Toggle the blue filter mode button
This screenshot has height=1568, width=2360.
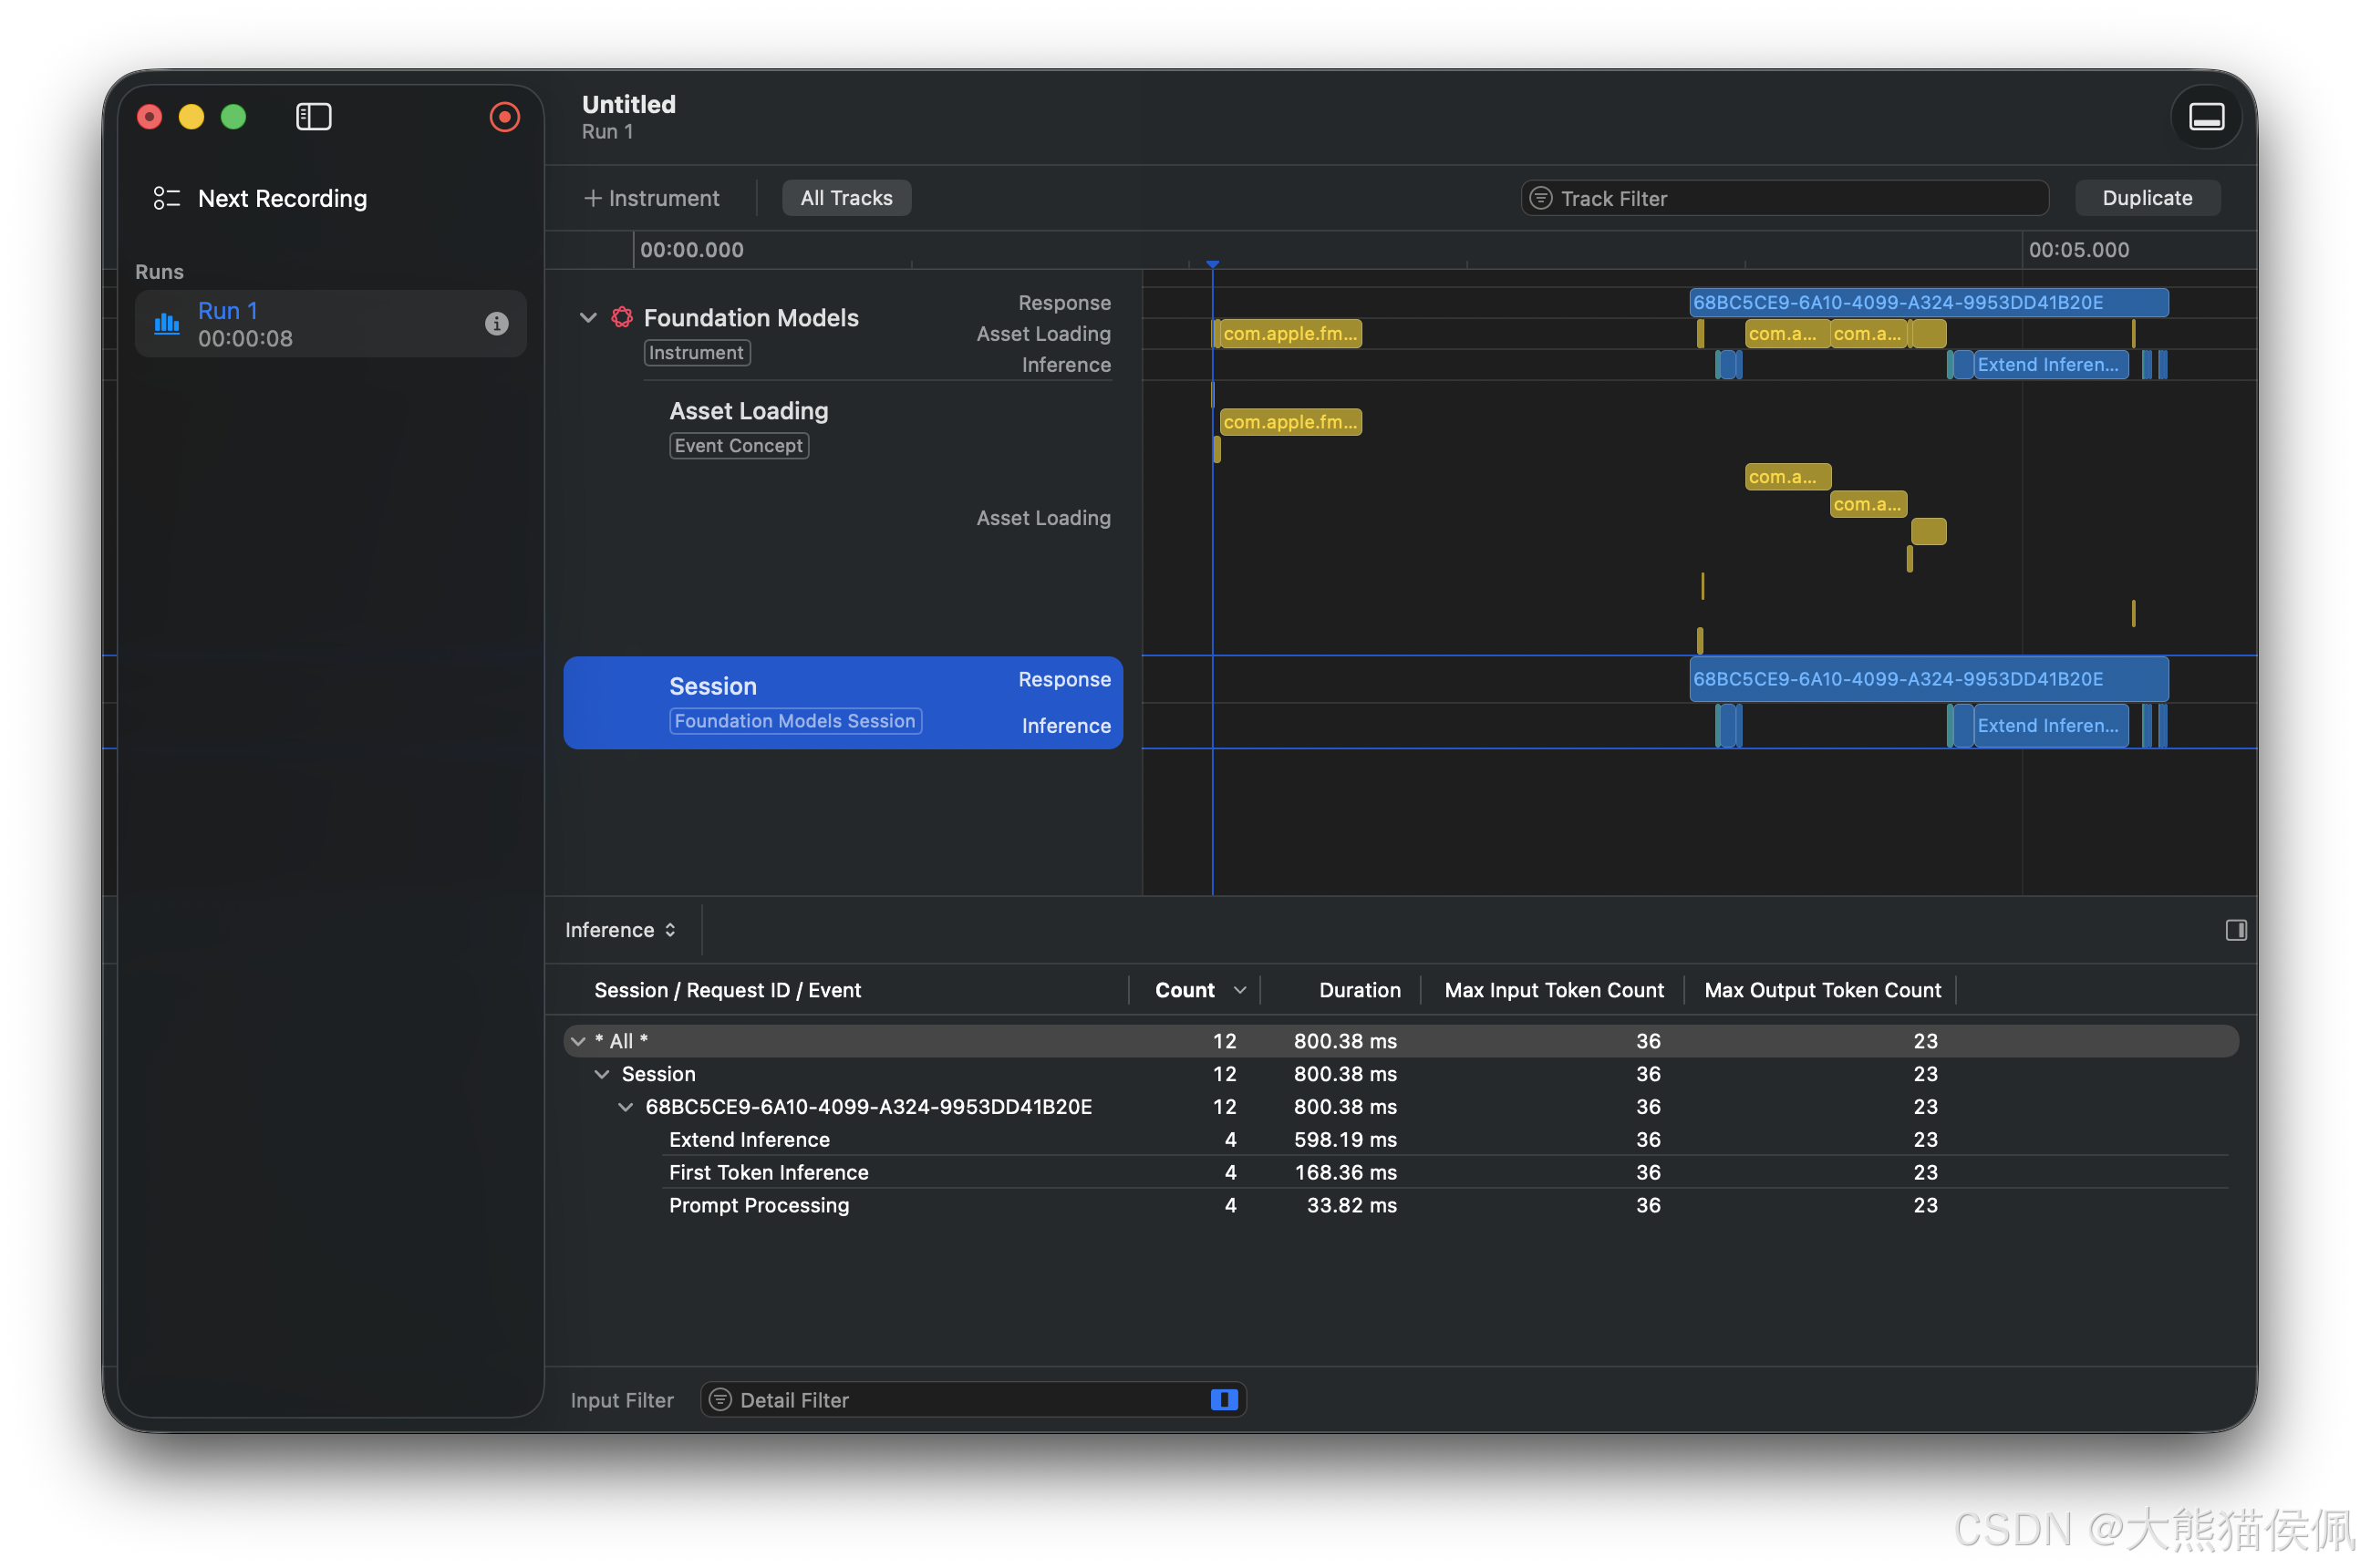point(1223,1400)
